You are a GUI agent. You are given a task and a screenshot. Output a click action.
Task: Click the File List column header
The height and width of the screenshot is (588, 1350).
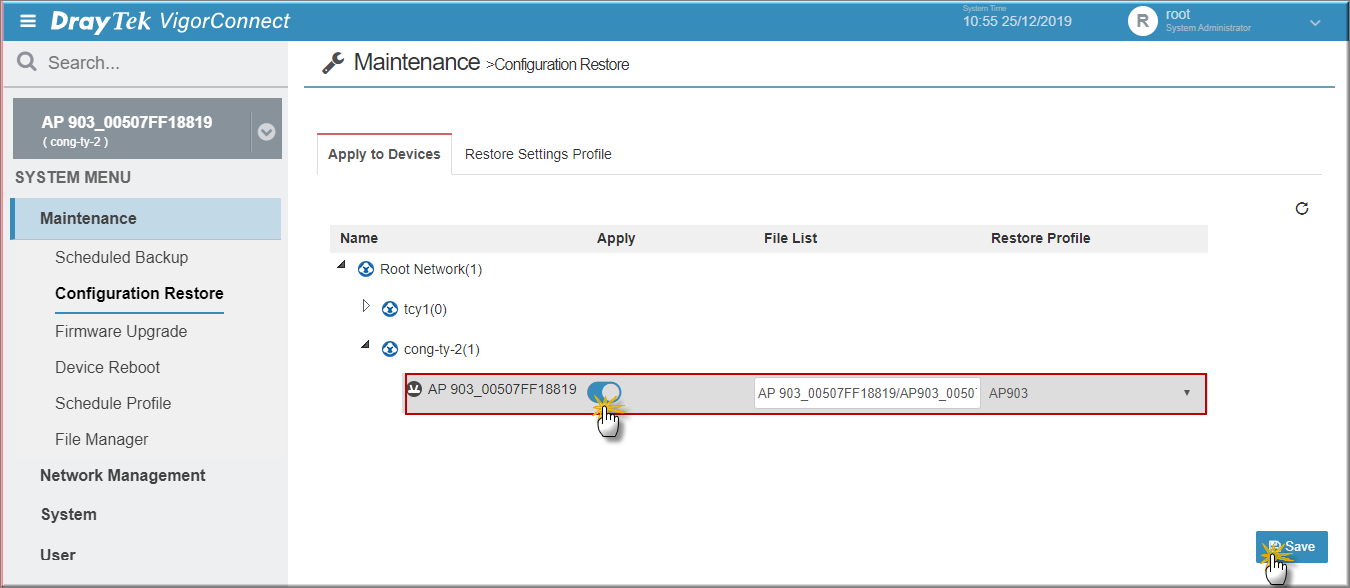coord(790,238)
